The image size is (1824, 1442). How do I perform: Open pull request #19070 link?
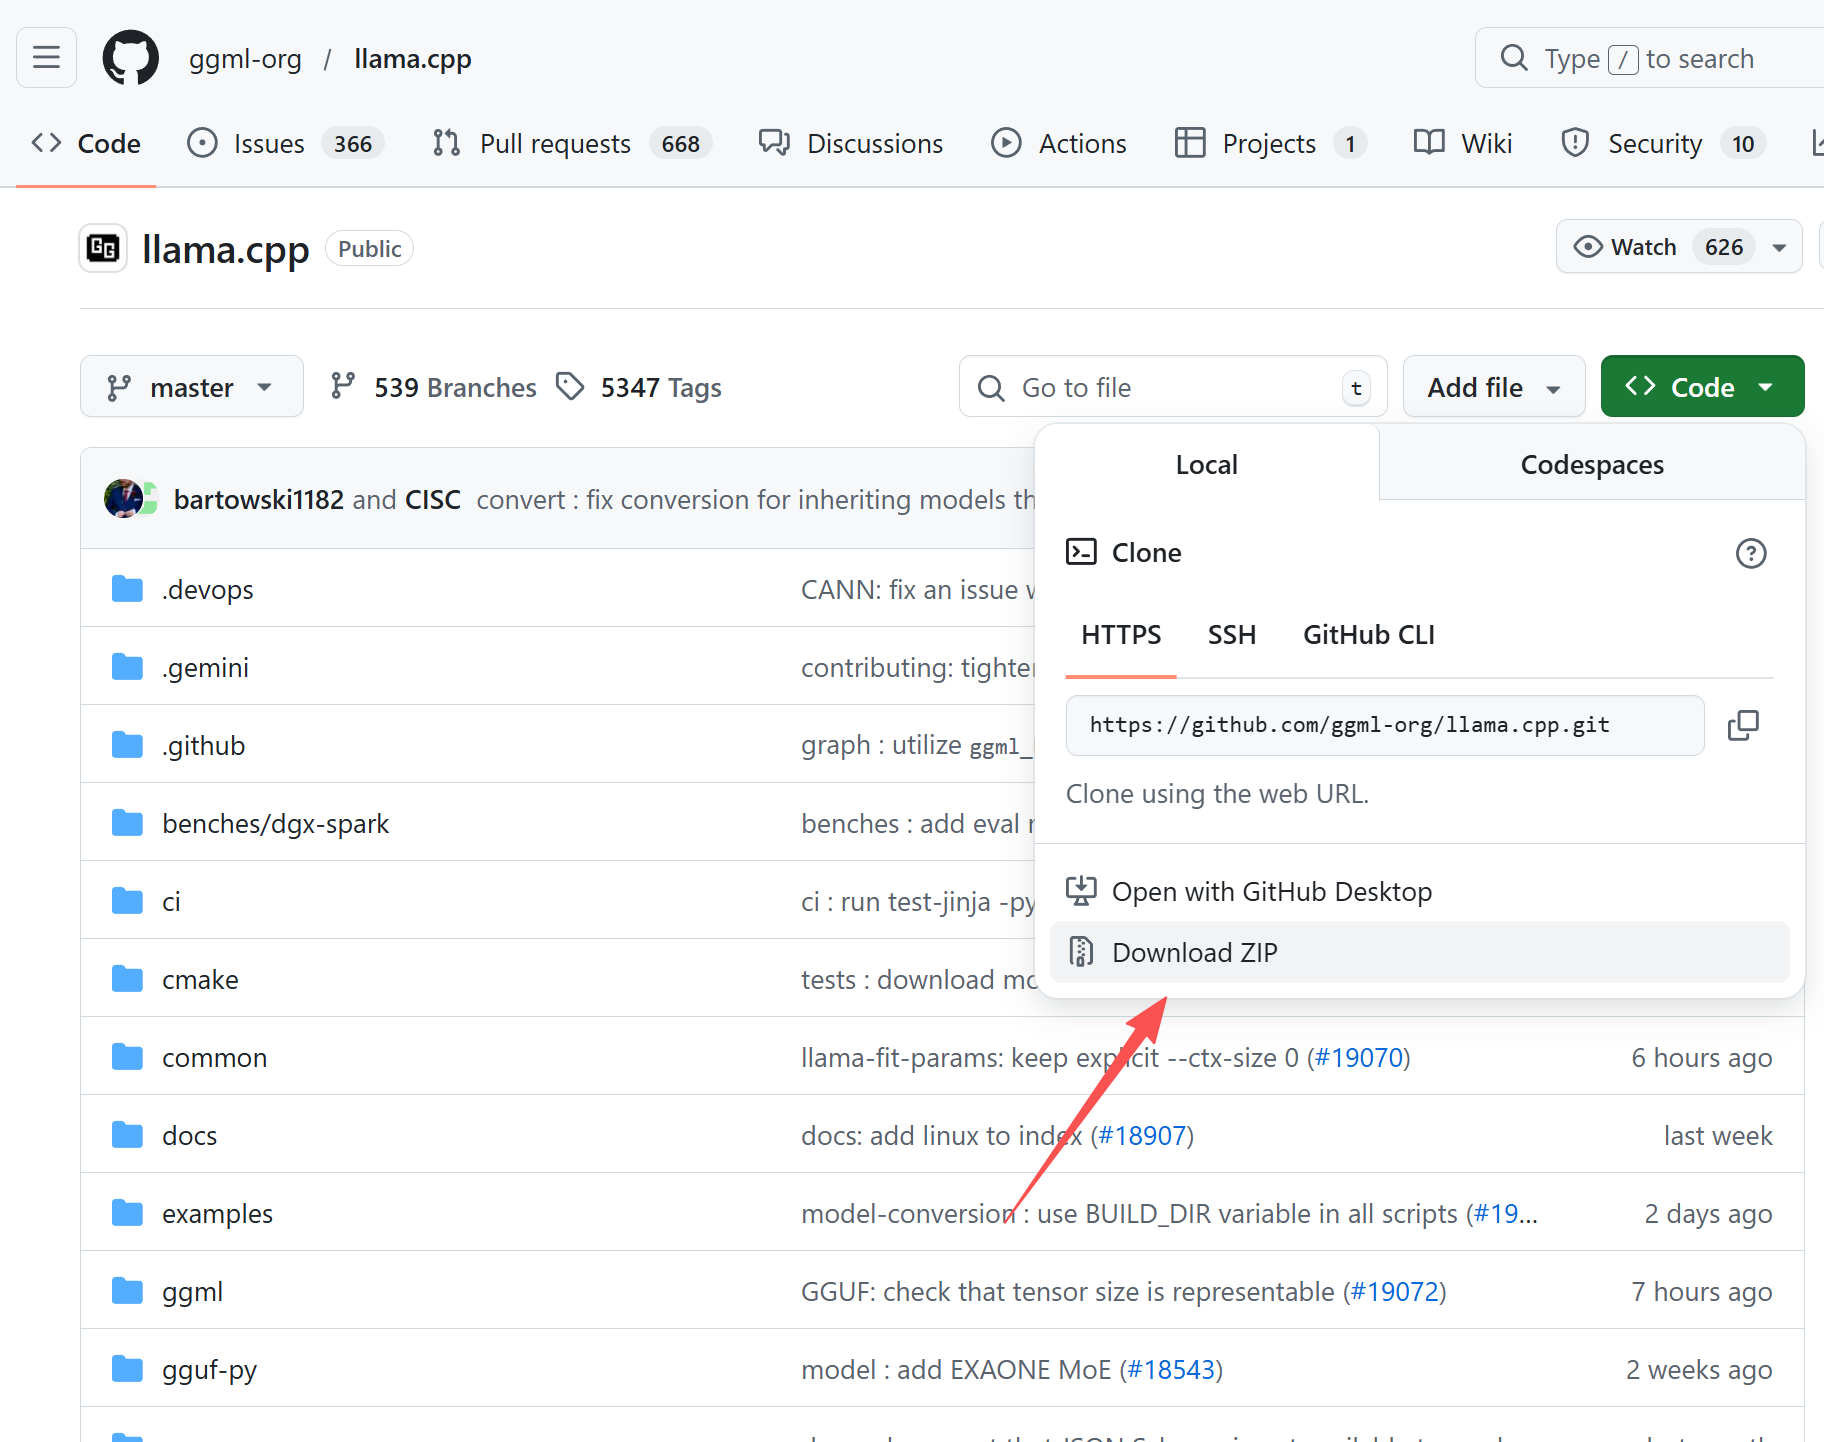[1359, 1057]
